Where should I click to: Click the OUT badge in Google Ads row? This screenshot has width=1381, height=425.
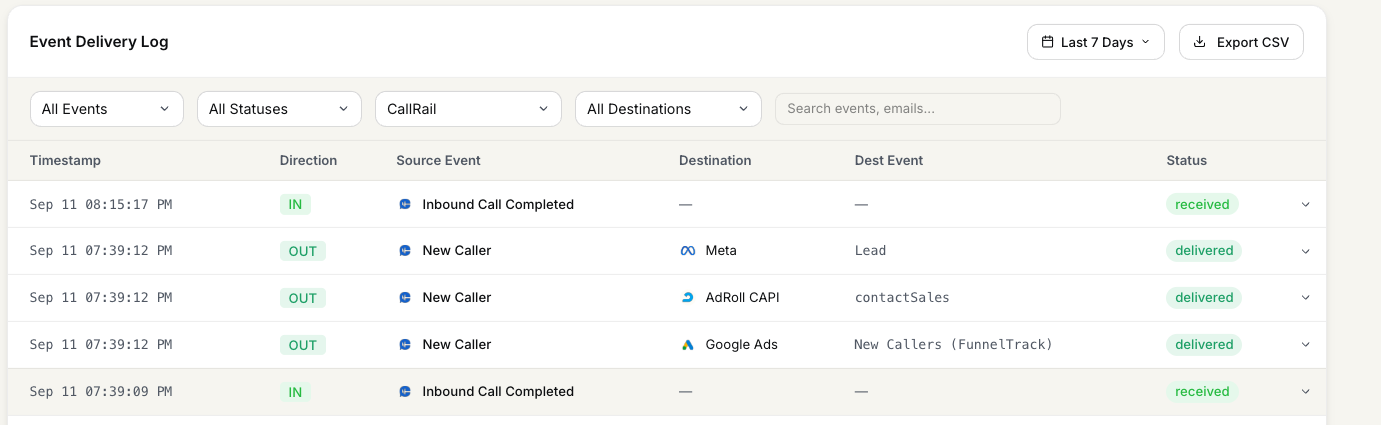click(303, 345)
